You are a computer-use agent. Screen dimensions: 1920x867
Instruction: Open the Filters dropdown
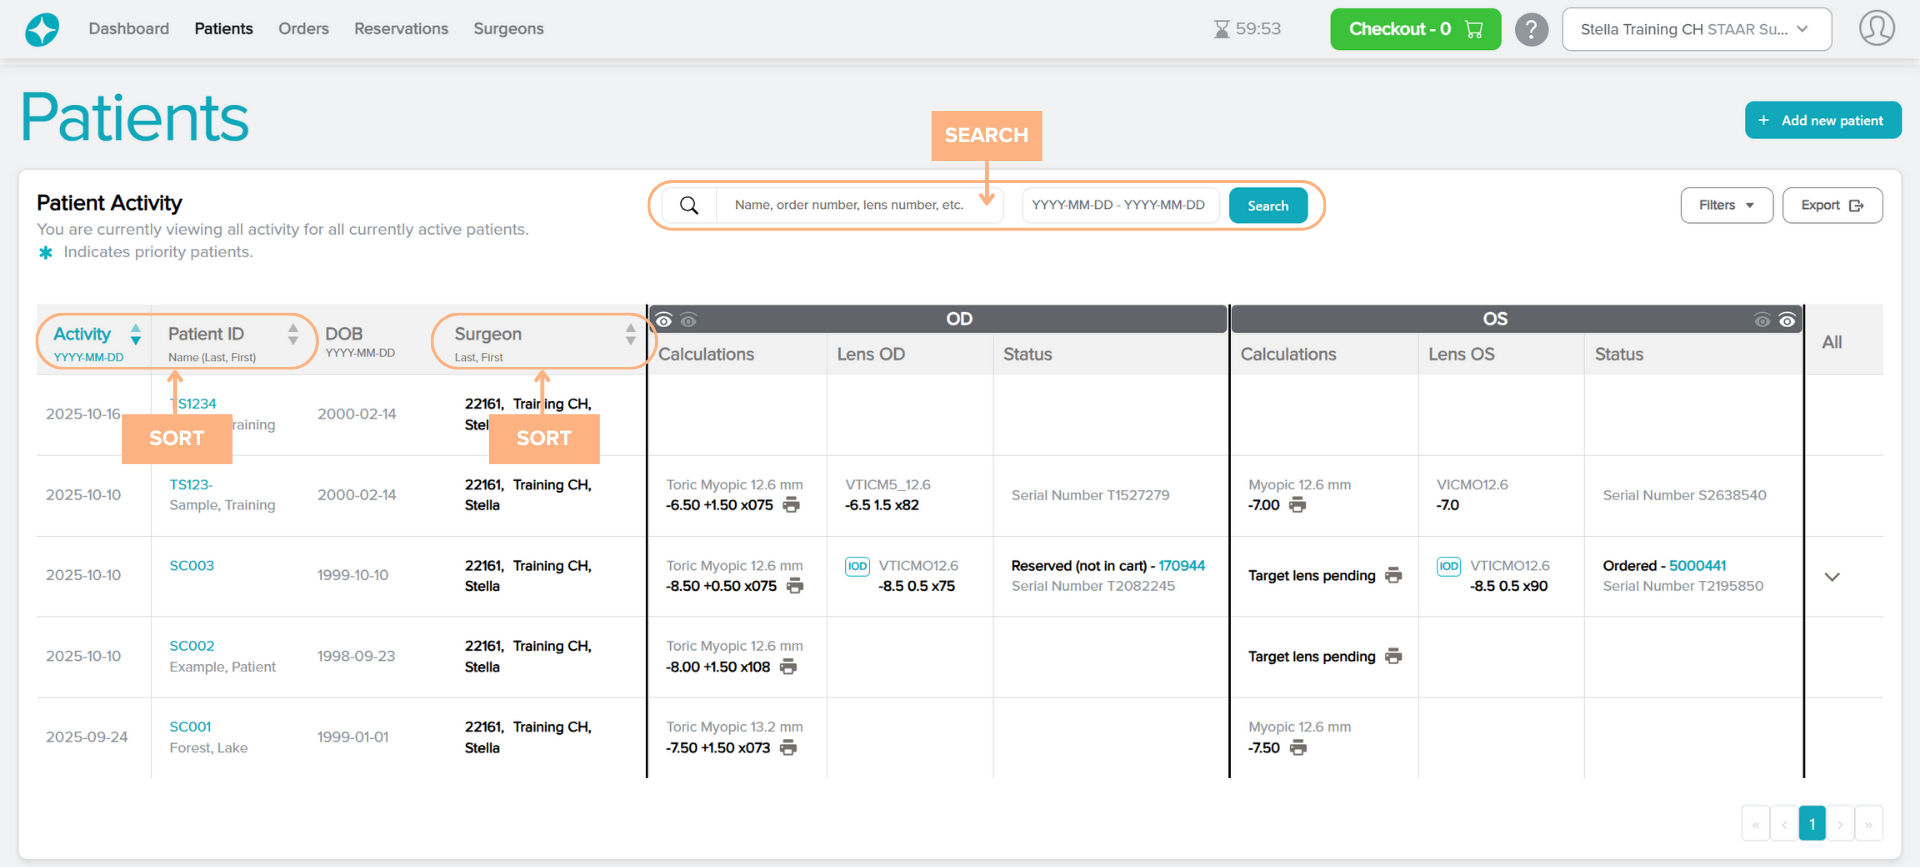tap(1726, 205)
